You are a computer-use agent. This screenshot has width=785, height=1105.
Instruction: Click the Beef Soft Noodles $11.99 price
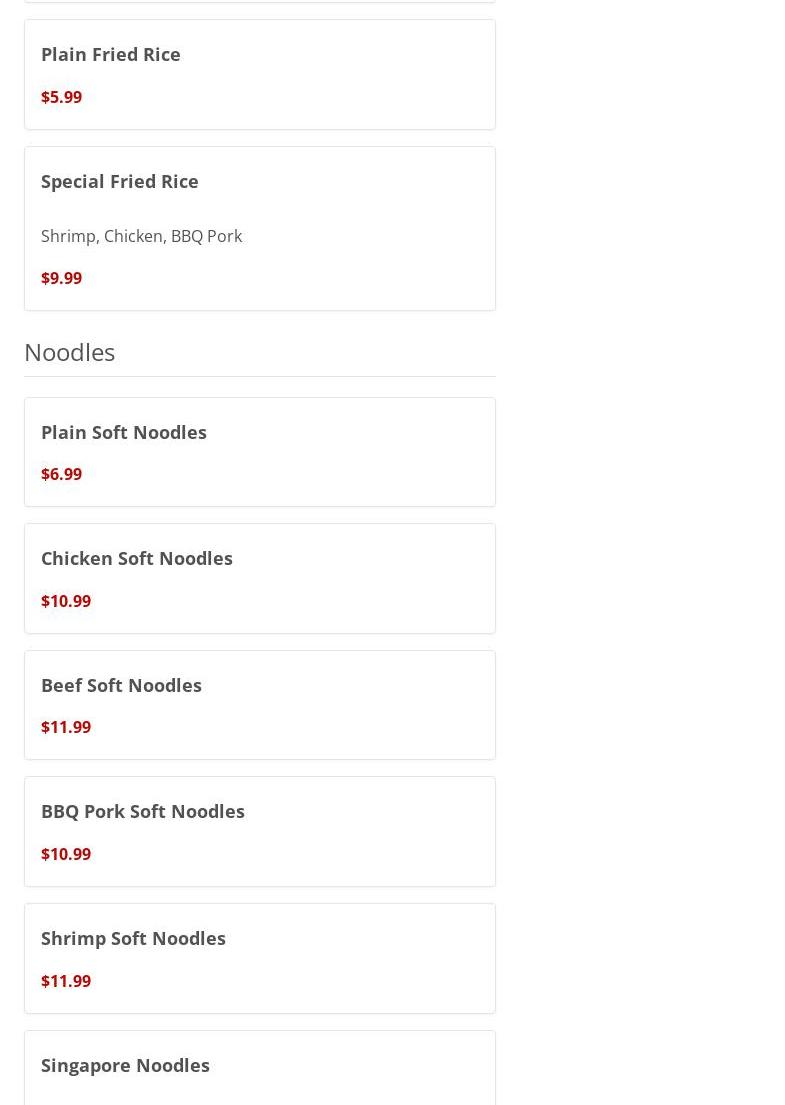66,727
